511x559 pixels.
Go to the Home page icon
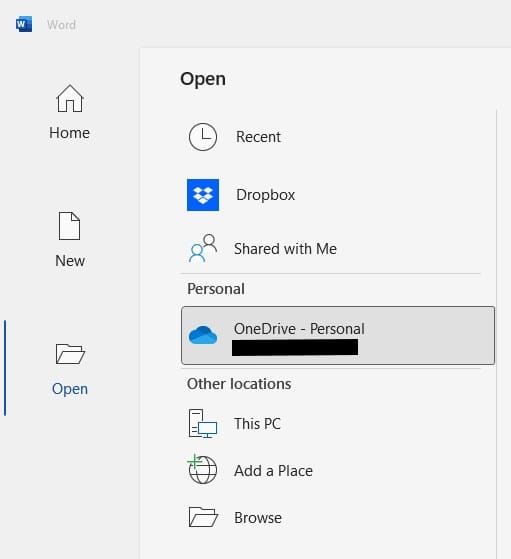pos(70,99)
